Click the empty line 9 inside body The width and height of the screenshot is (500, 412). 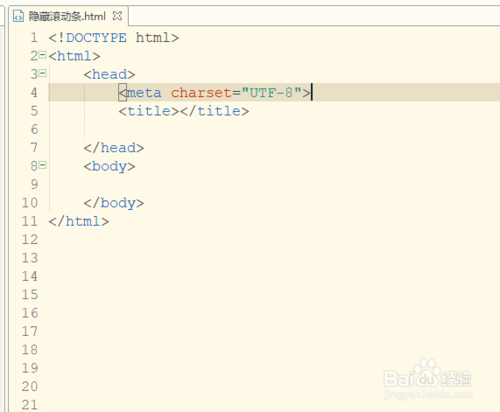[273, 184]
